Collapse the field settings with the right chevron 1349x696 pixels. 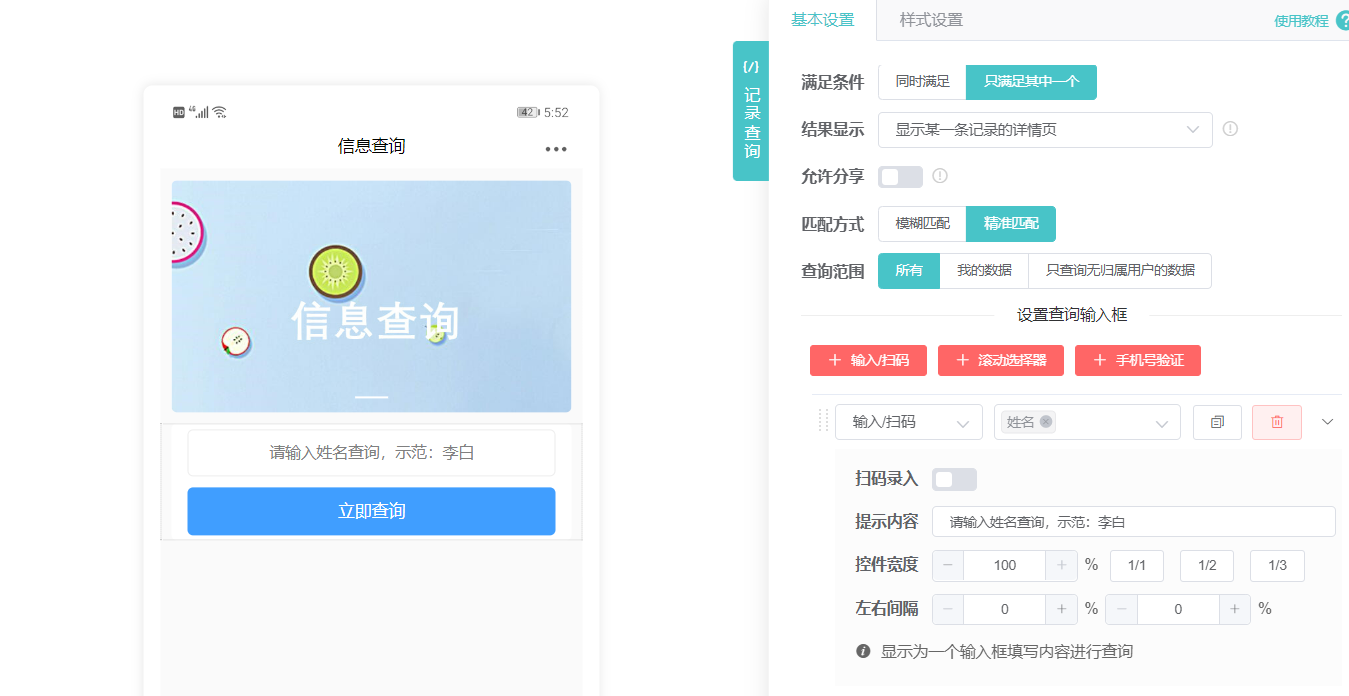(x=1326, y=421)
